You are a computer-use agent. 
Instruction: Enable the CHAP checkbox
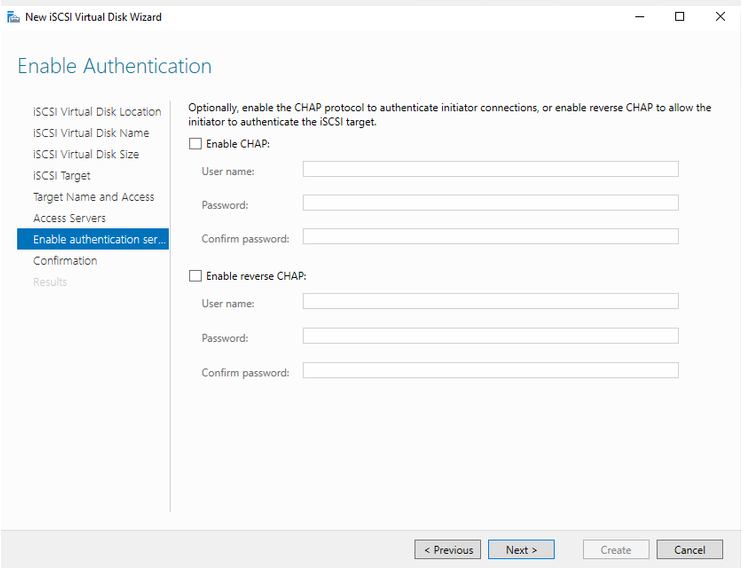point(195,144)
